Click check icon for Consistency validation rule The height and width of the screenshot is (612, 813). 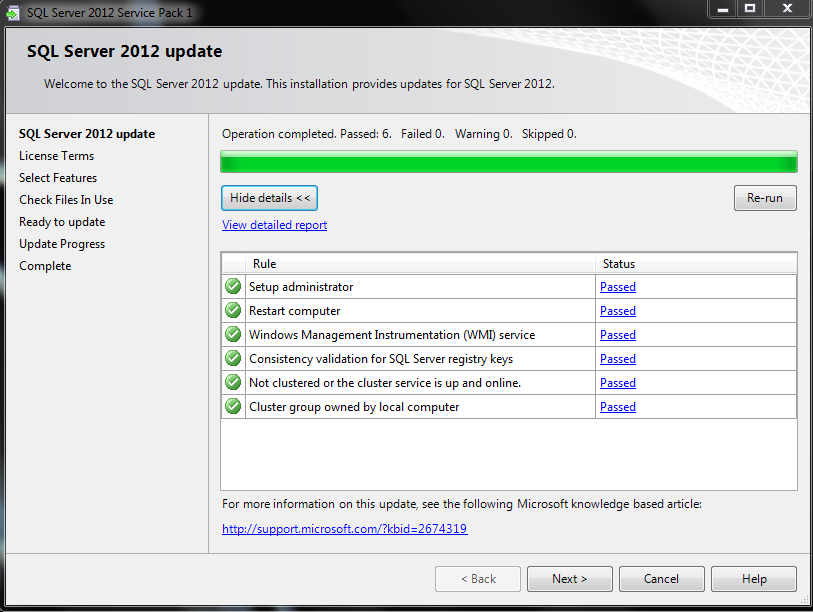(x=233, y=359)
